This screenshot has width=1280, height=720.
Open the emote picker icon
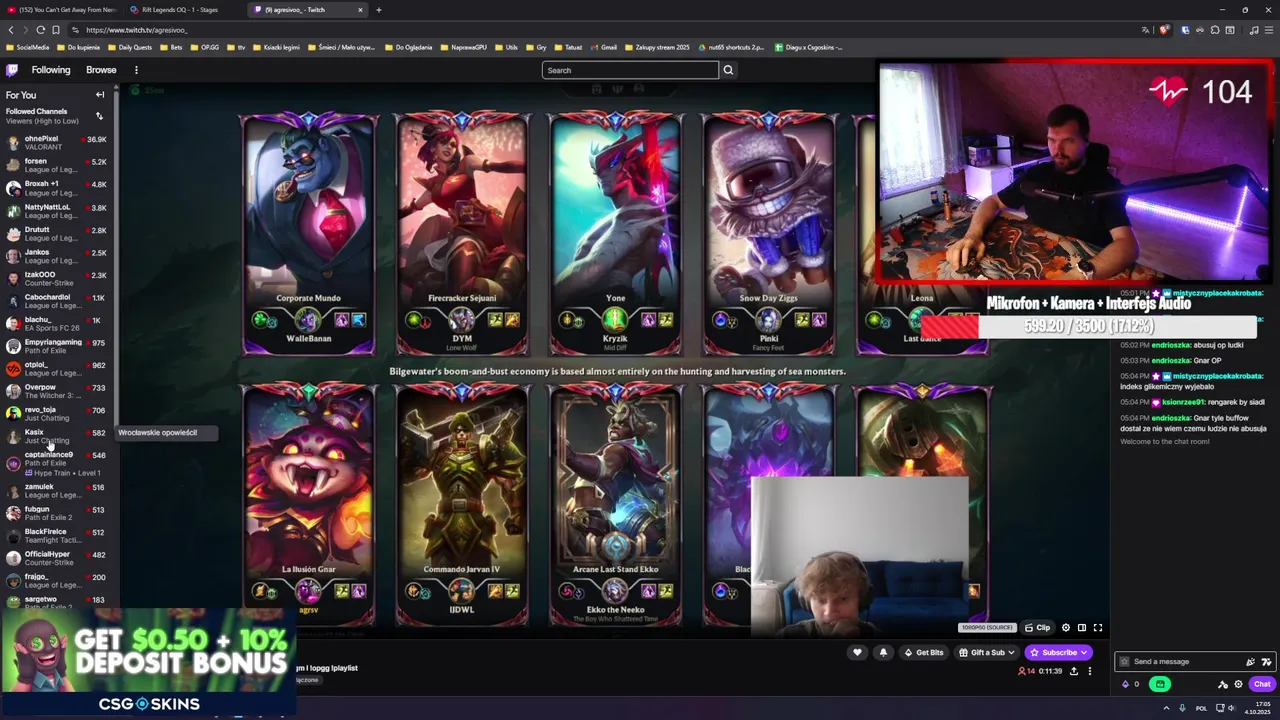pyautogui.click(x=1266, y=662)
